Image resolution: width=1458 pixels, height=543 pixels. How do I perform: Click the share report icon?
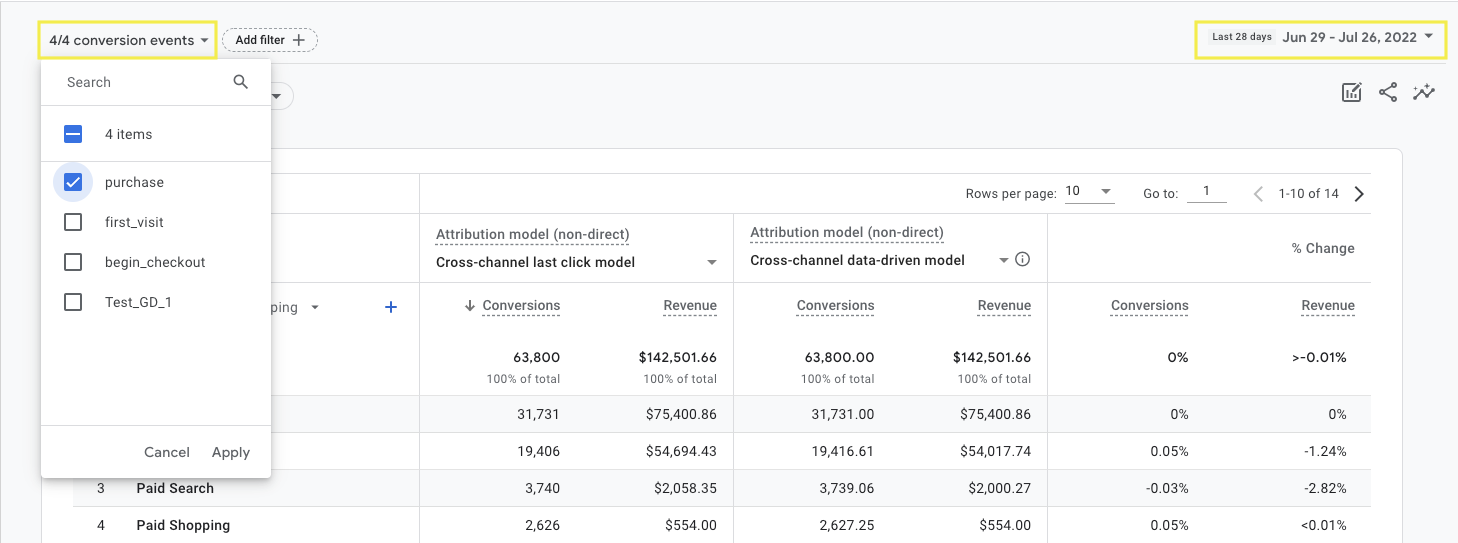[x=1388, y=92]
